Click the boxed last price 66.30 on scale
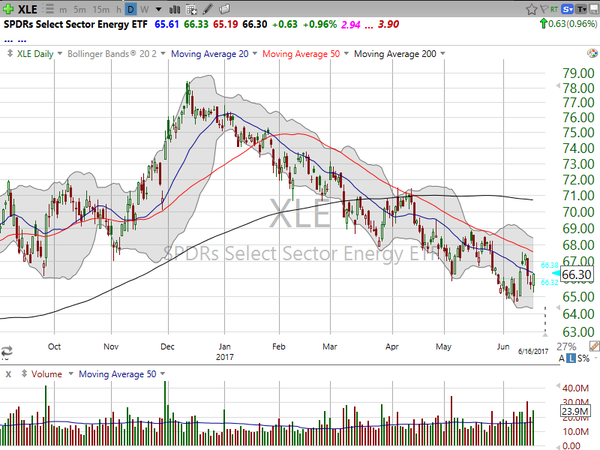This screenshot has width=600, height=450. 577,275
